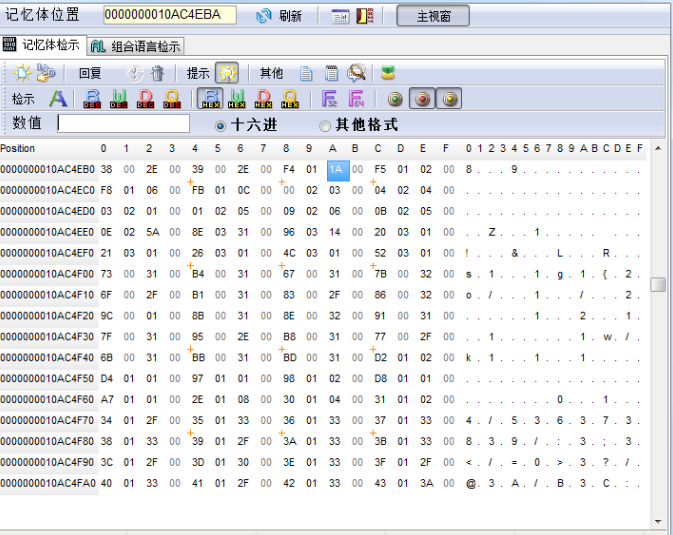673x535 pixels.
Task: Select Byte DEC display format icon
Action: tap(92, 98)
